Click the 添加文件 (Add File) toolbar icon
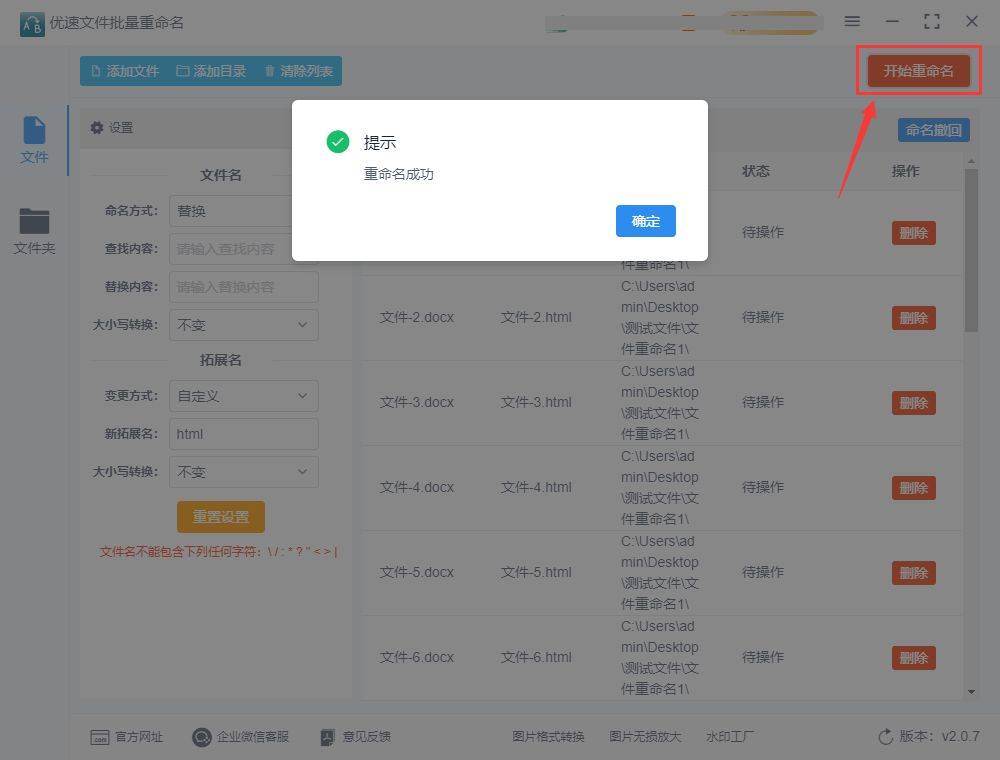Viewport: 1000px width, 760px height. 93,71
